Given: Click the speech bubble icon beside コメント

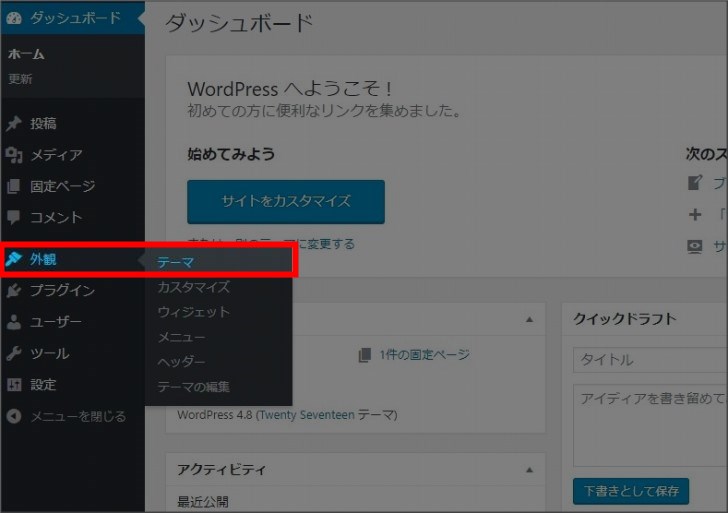Looking at the screenshot, I should (x=14, y=217).
